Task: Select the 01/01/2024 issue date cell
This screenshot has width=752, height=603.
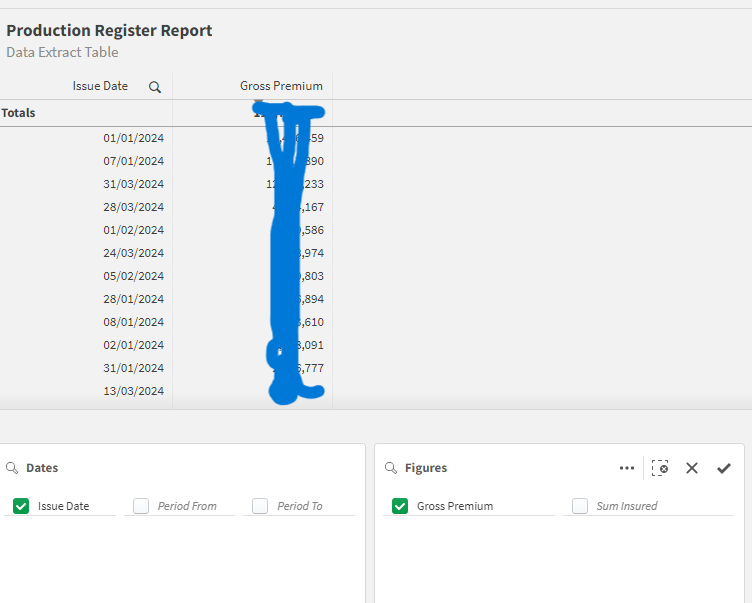Action: (133, 138)
